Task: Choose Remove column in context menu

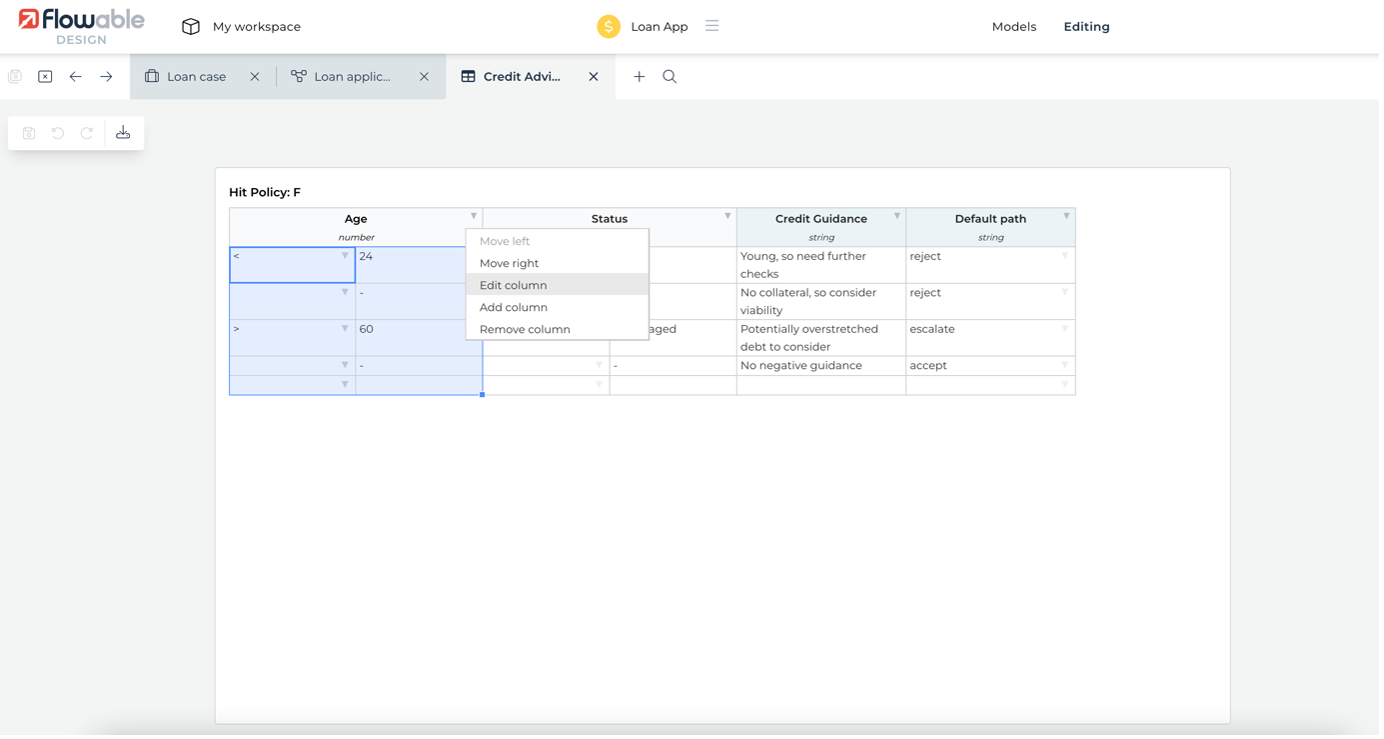Action: 524,329
